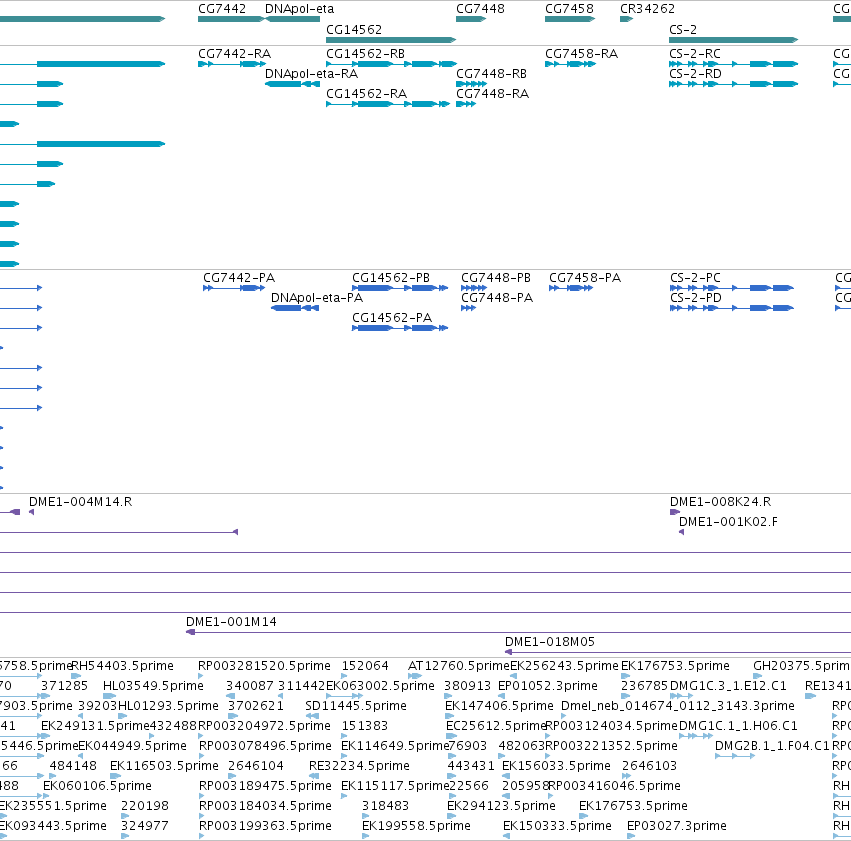Select EST EK063002.5prime
Image resolution: width=851 pixels, height=841 pixels.
380,686
